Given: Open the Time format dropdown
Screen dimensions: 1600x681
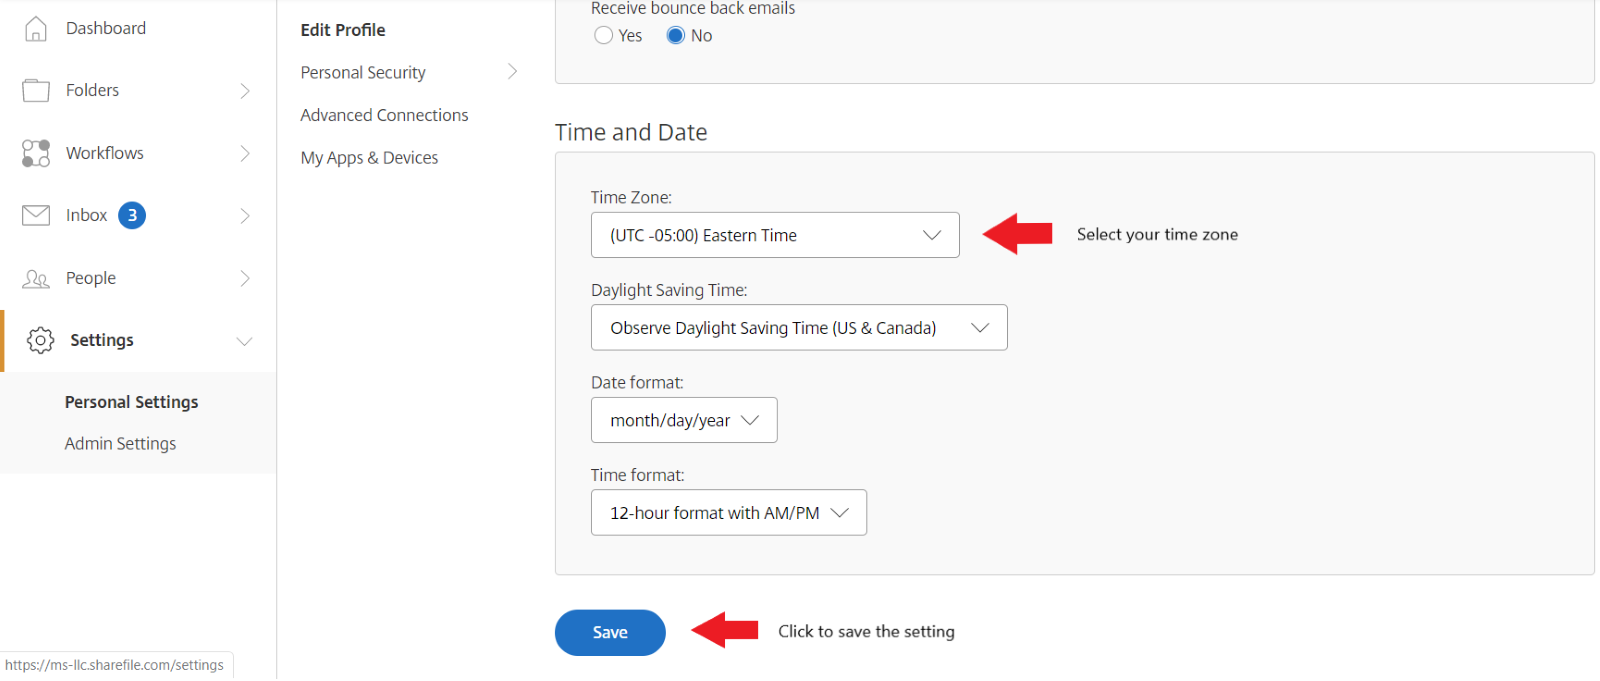Looking at the screenshot, I should (x=728, y=513).
